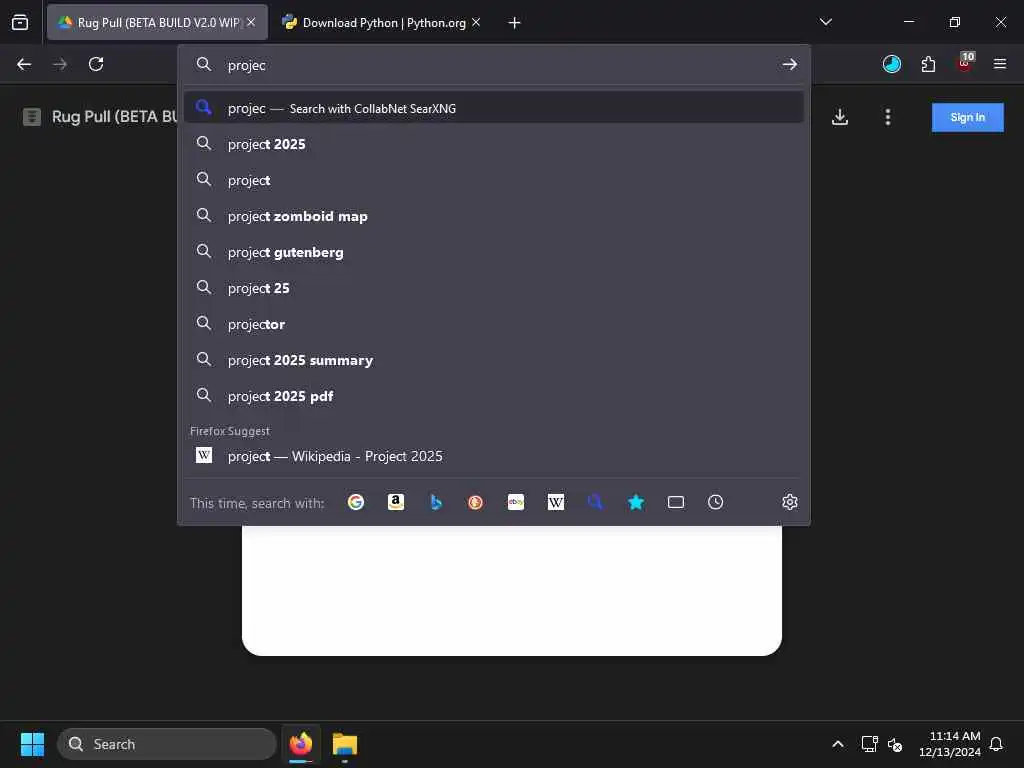Open Firefox View icon in tab bar
Screen dimensions: 1024x768
point(20,22)
